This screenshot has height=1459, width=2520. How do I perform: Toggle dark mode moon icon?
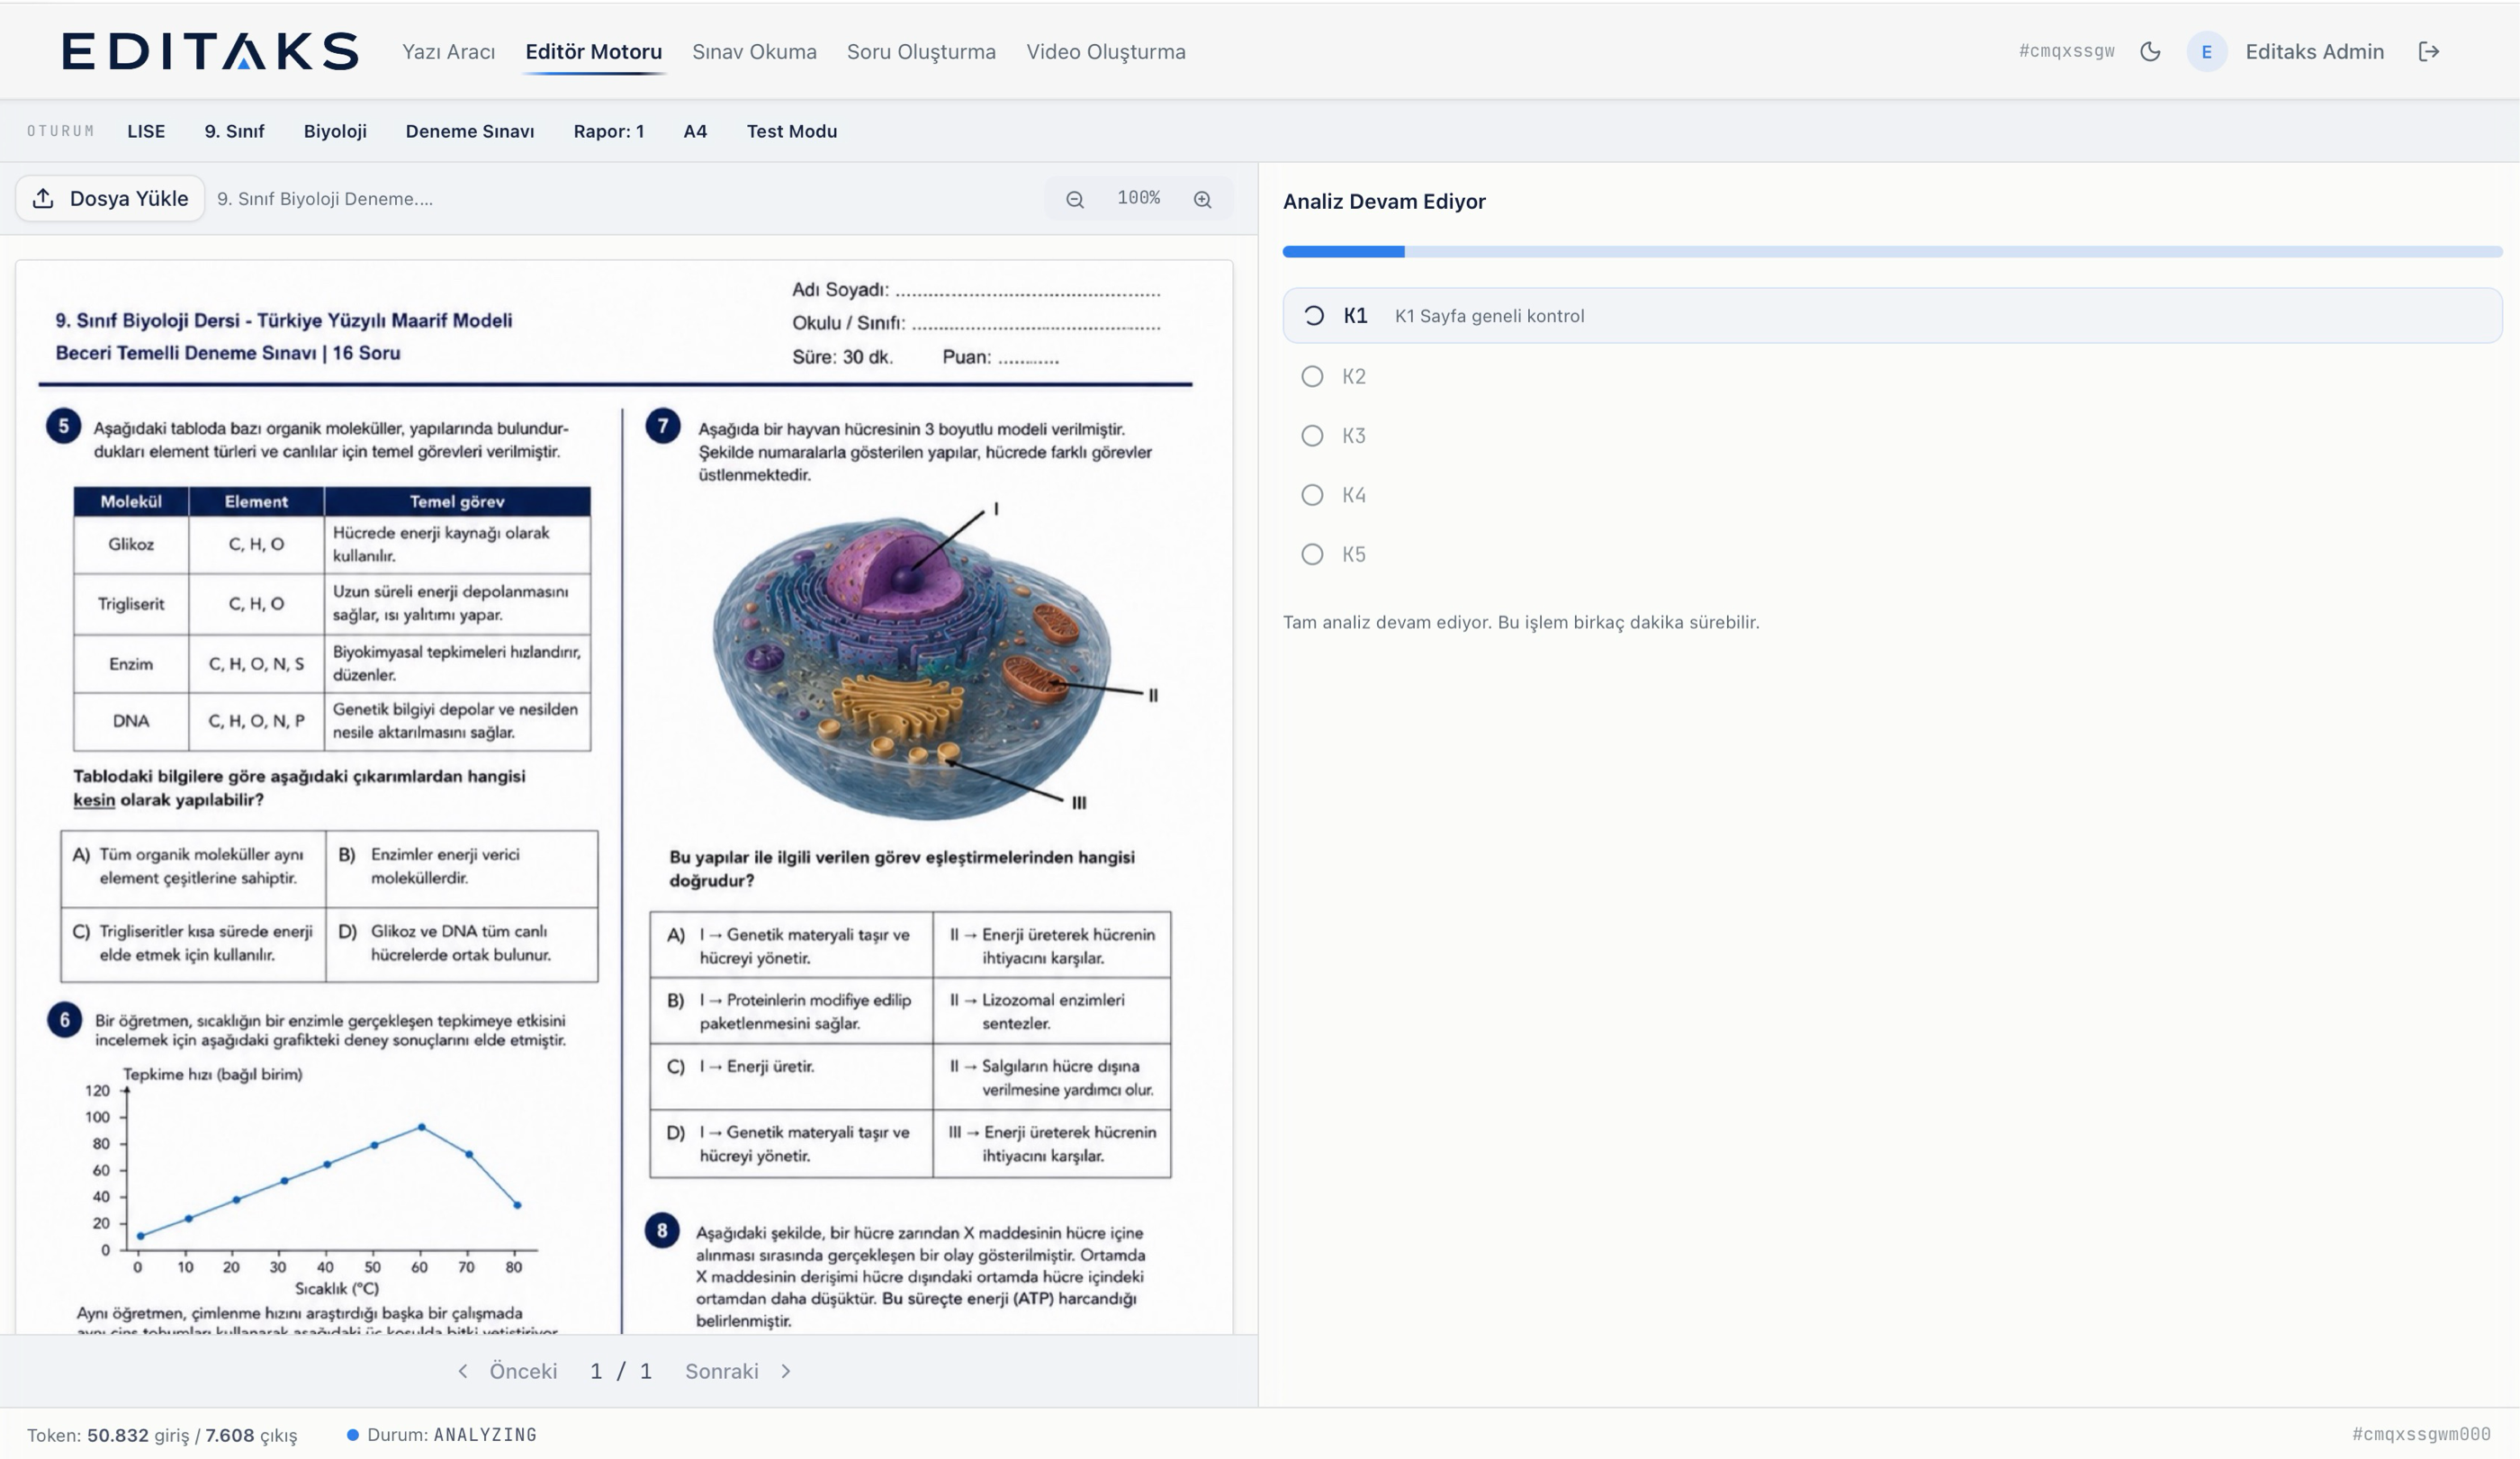2150,52
